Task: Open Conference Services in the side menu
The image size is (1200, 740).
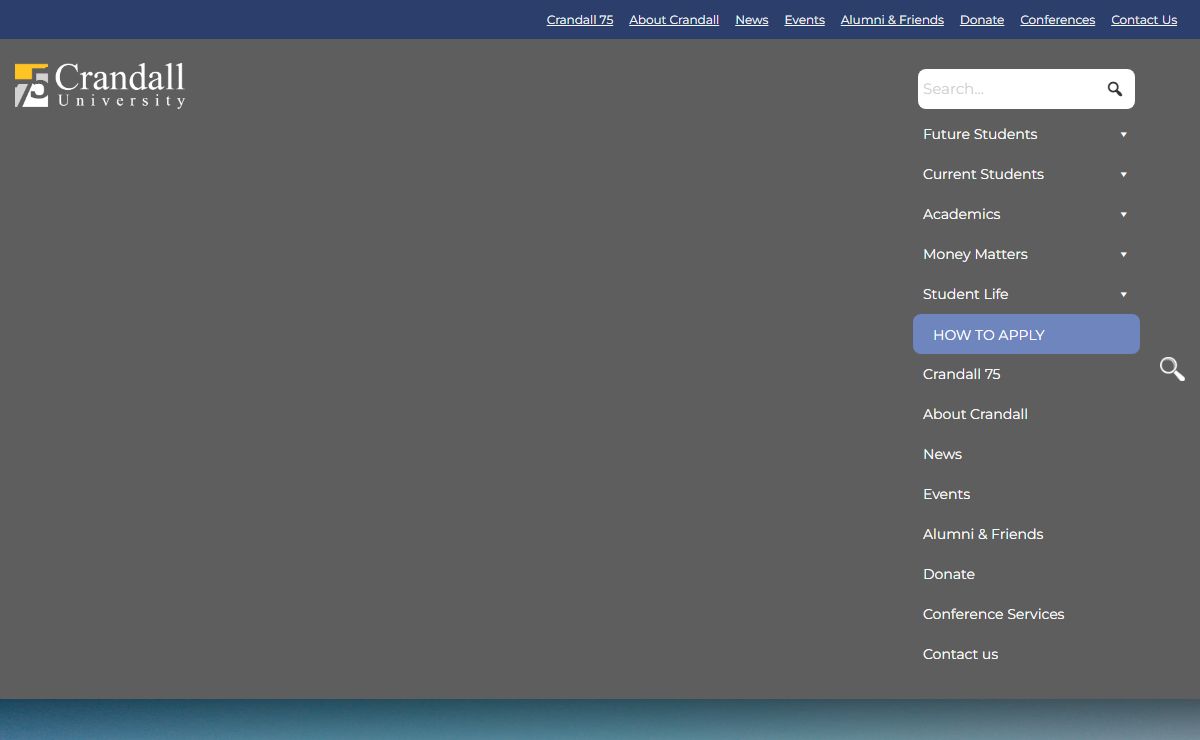Action: point(993,614)
